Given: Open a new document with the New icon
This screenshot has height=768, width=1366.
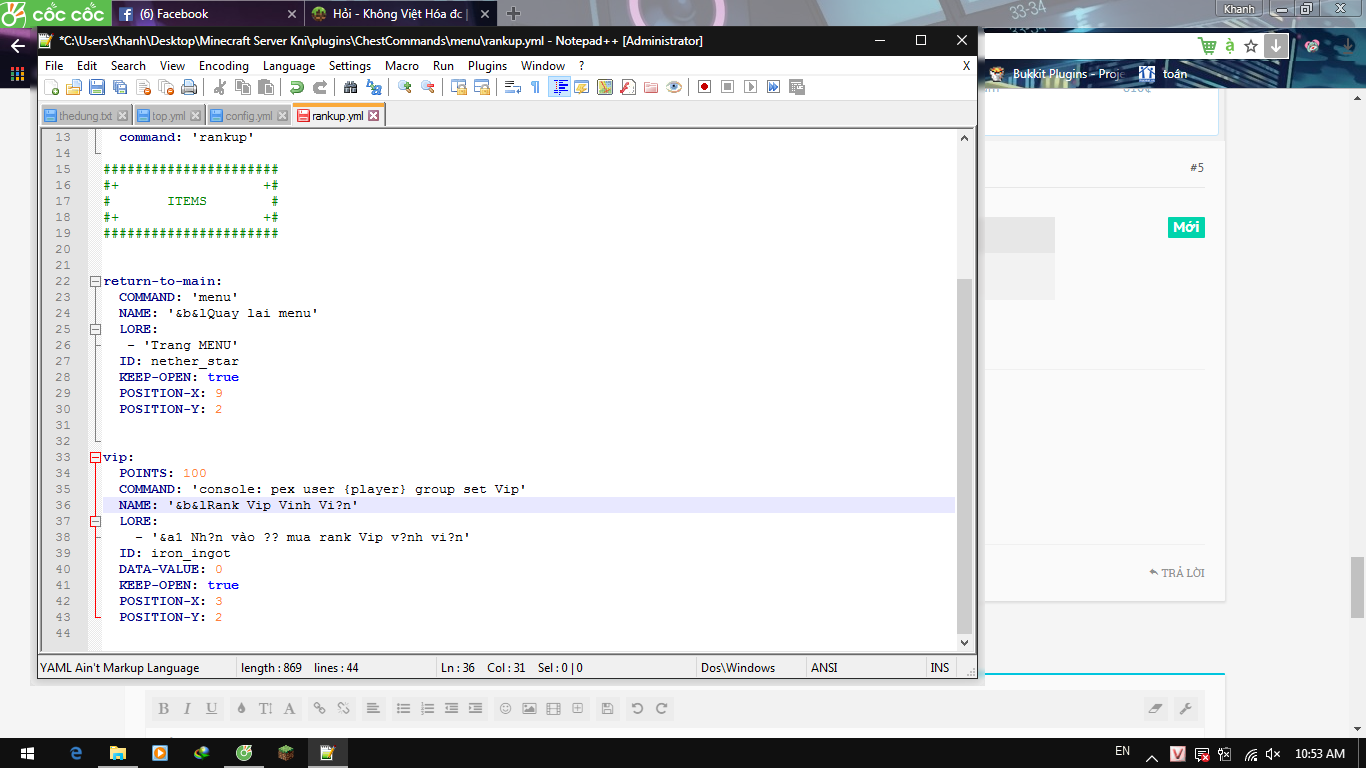Looking at the screenshot, I should click(x=51, y=87).
